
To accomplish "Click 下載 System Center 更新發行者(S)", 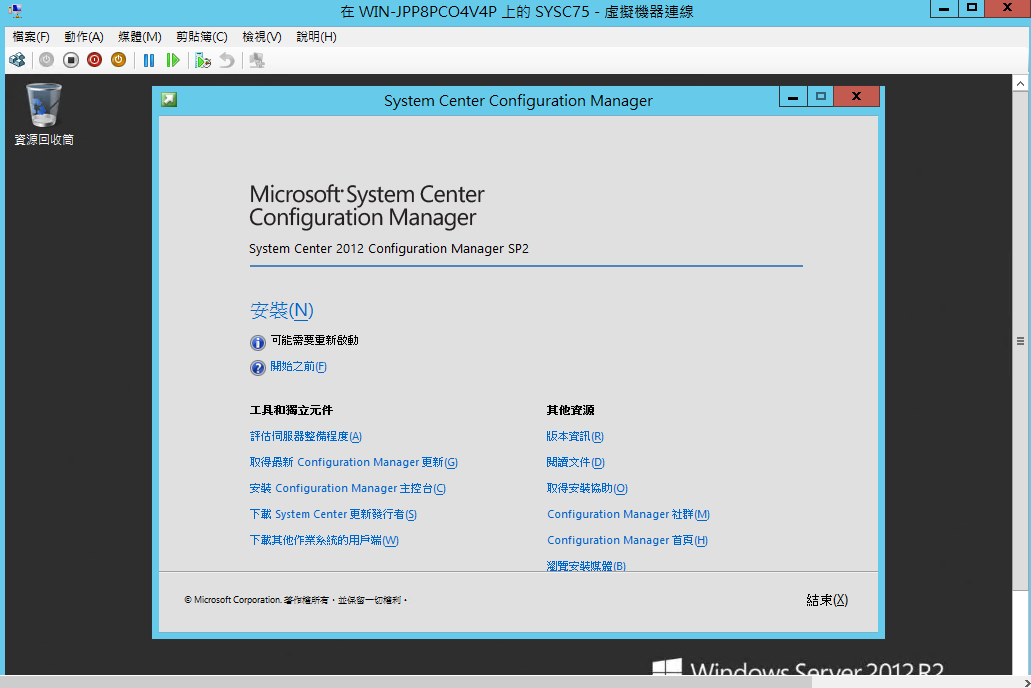I will point(333,514).
